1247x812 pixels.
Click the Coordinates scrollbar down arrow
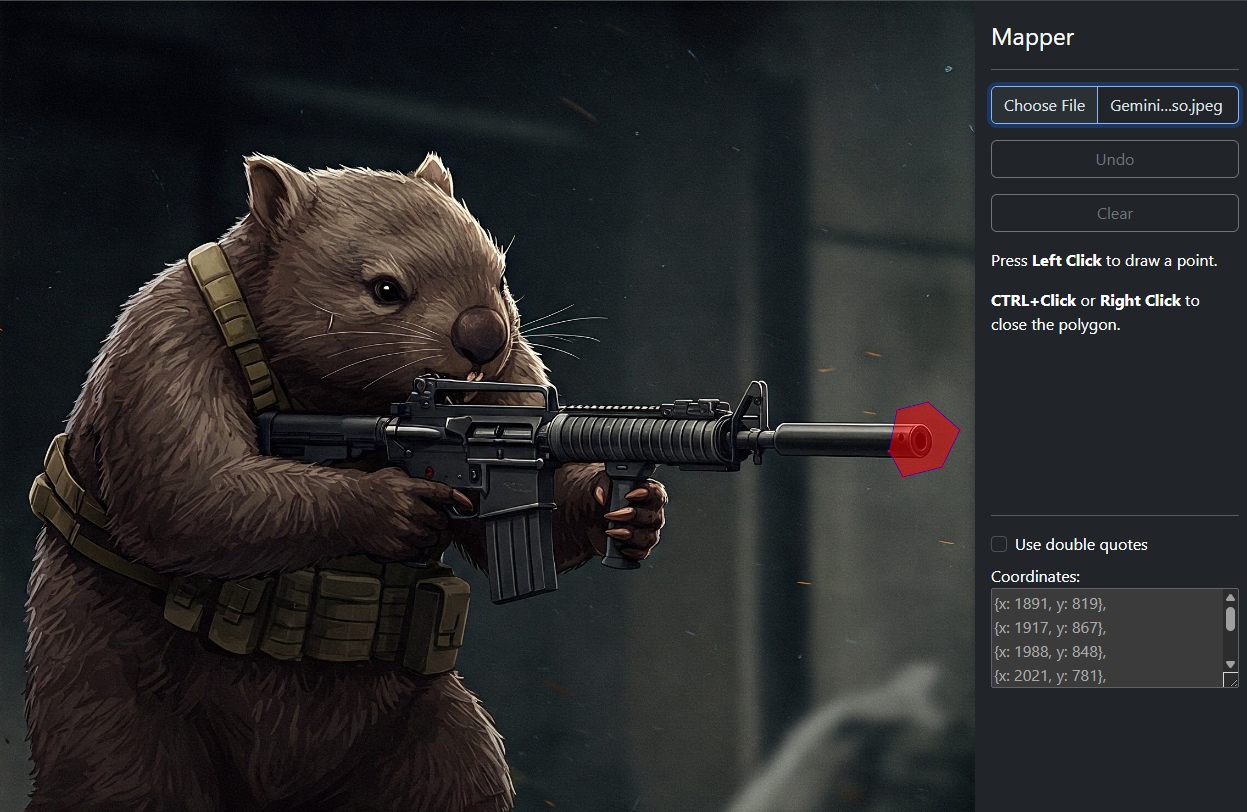pyautogui.click(x=1230, y=664)
